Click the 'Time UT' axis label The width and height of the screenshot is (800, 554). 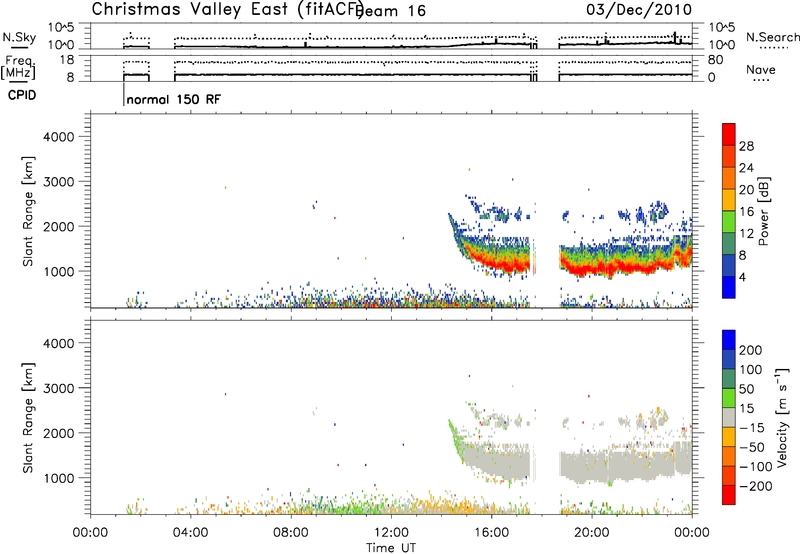coord(391,548)
